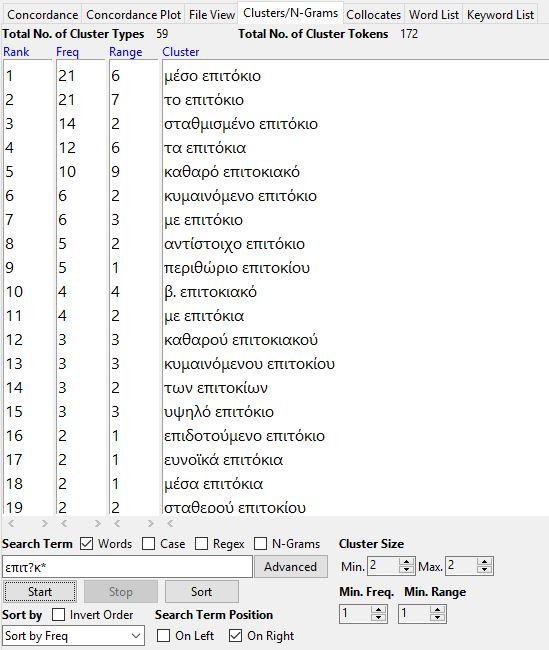Select cluster 'καθαρού επιτοκιακού'
The width and height of the screenshot is (549, 650).
(241, 340)
